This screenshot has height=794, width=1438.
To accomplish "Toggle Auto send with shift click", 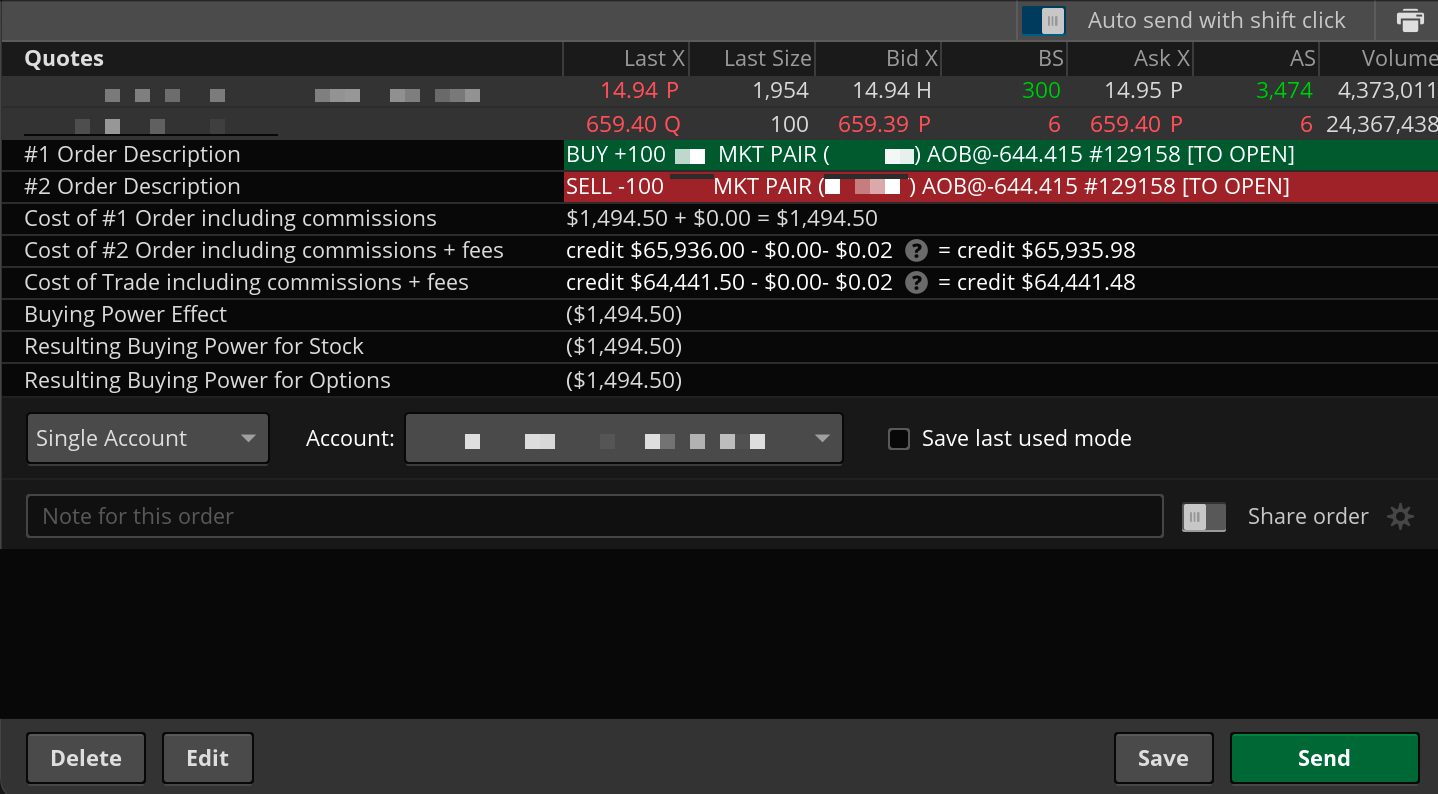I will coord(1044,21).
